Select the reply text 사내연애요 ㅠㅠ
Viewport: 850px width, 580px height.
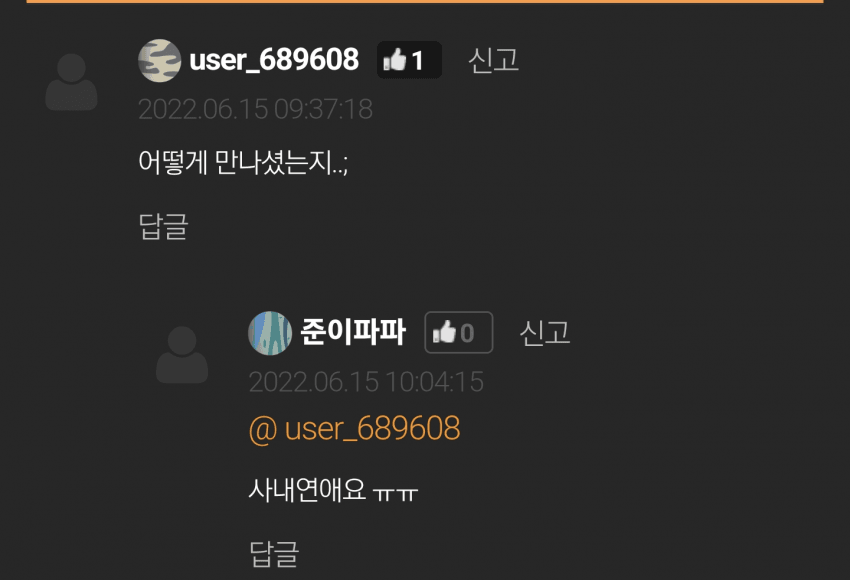(333, 489)
